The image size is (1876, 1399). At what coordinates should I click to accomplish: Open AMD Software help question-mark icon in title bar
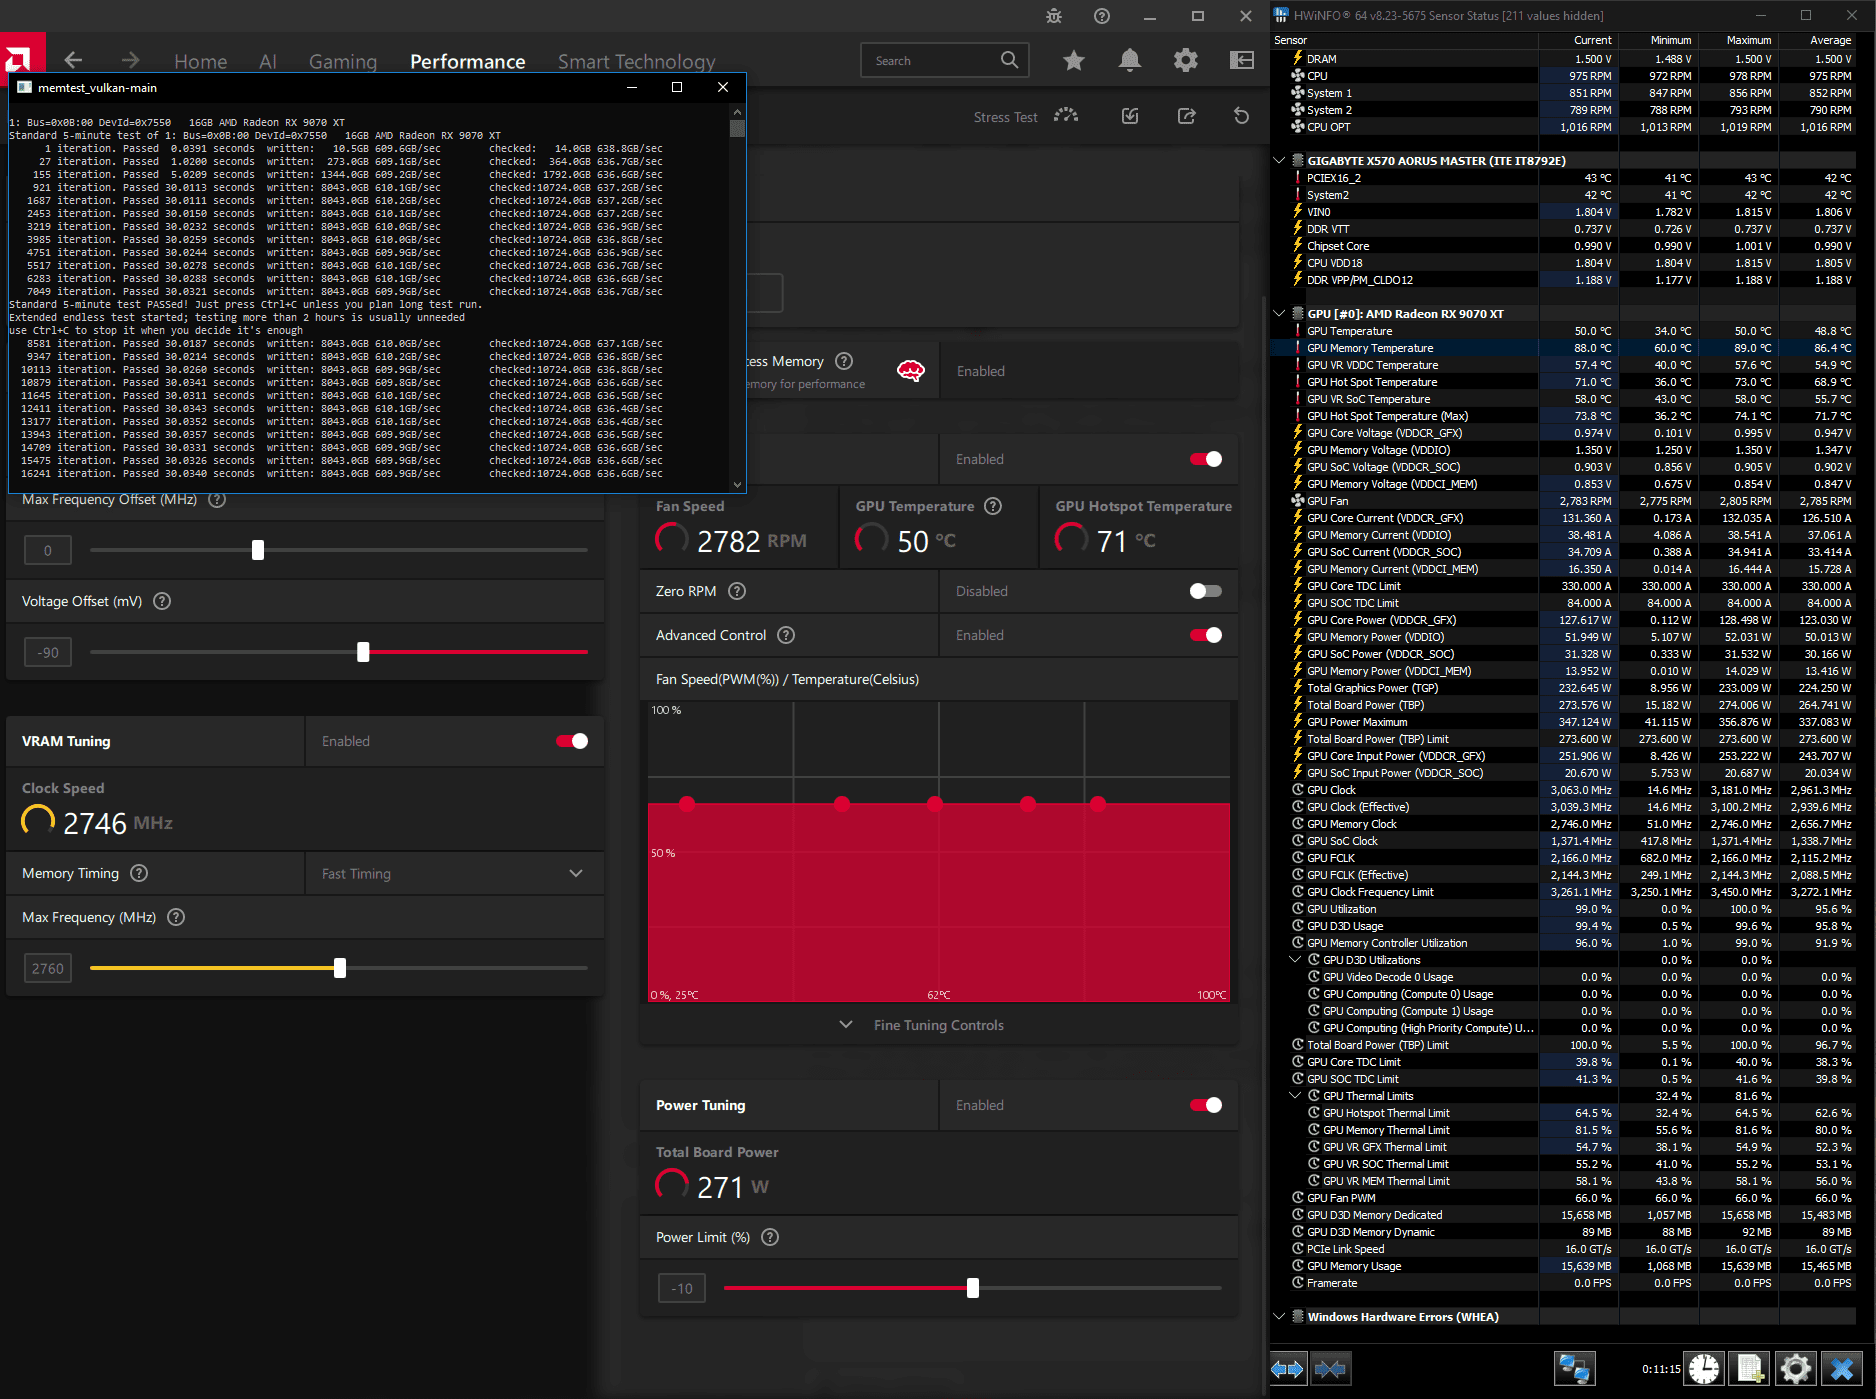pos(1102,16)
